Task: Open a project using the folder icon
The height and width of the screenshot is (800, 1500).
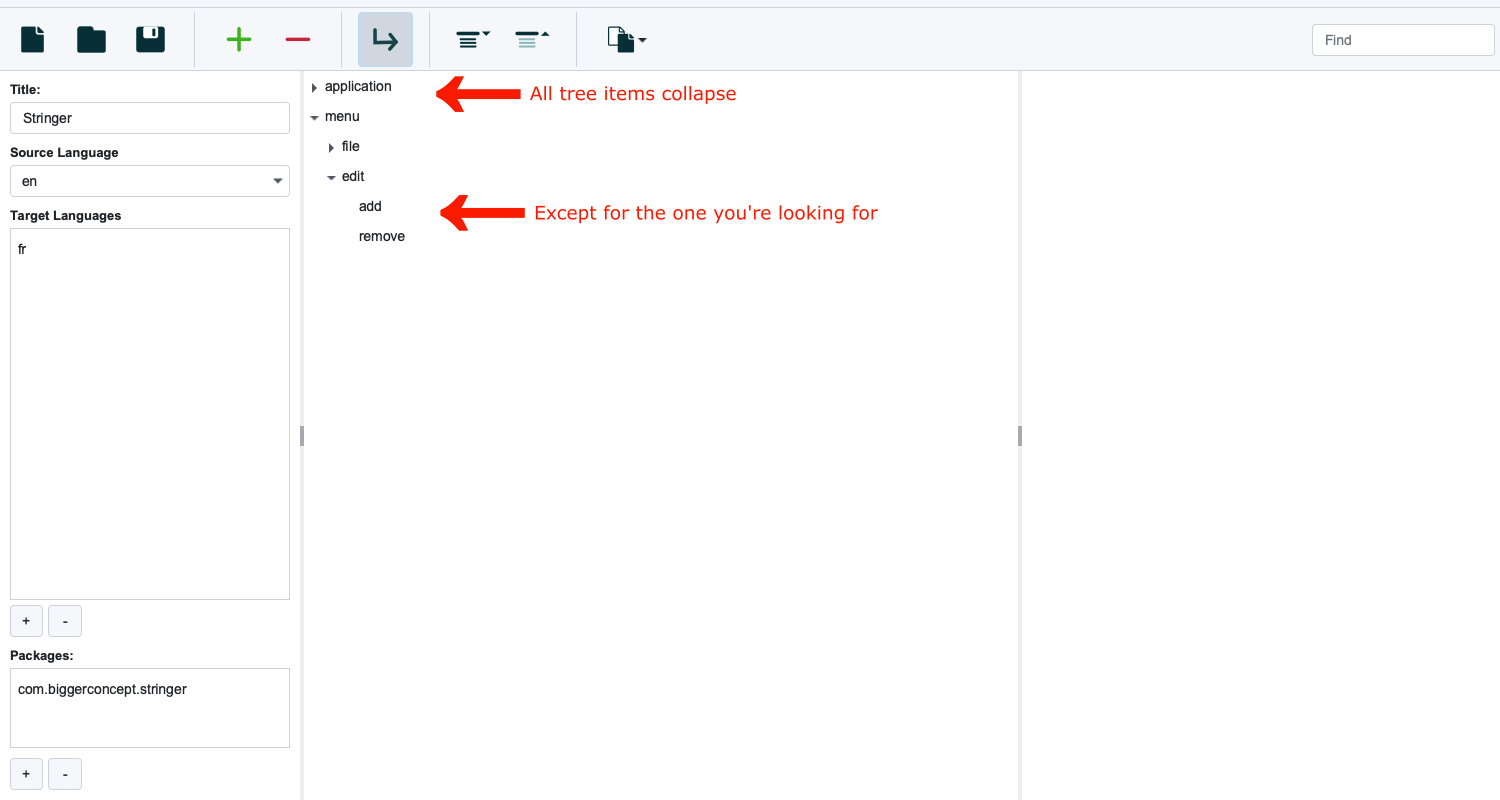Action: tap(92, 39)
